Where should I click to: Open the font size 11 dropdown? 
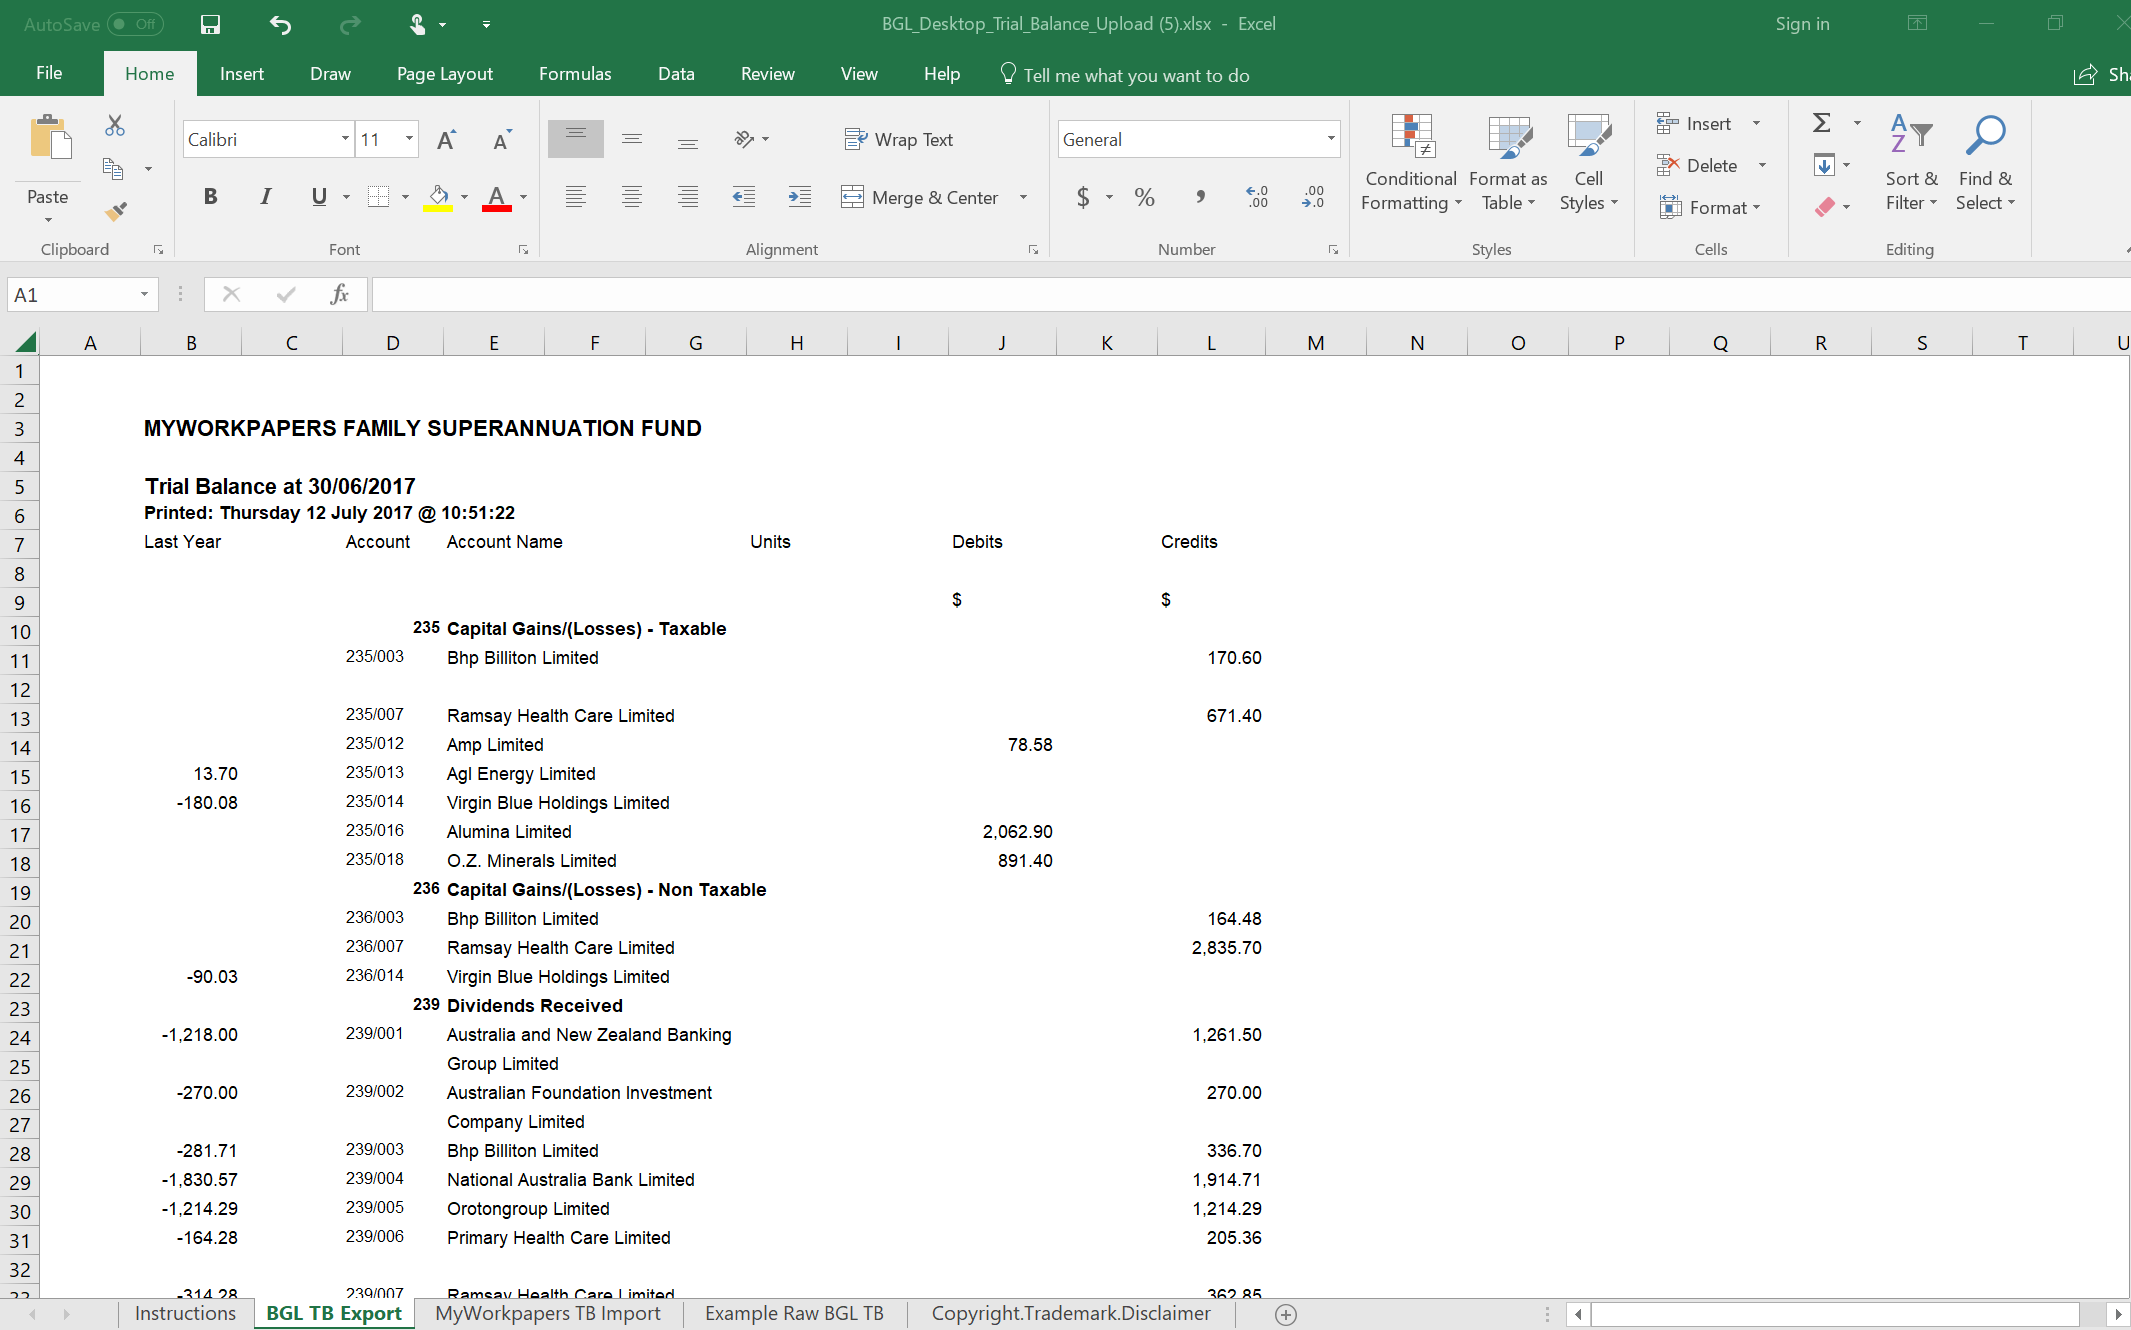(x=409, y=139)
